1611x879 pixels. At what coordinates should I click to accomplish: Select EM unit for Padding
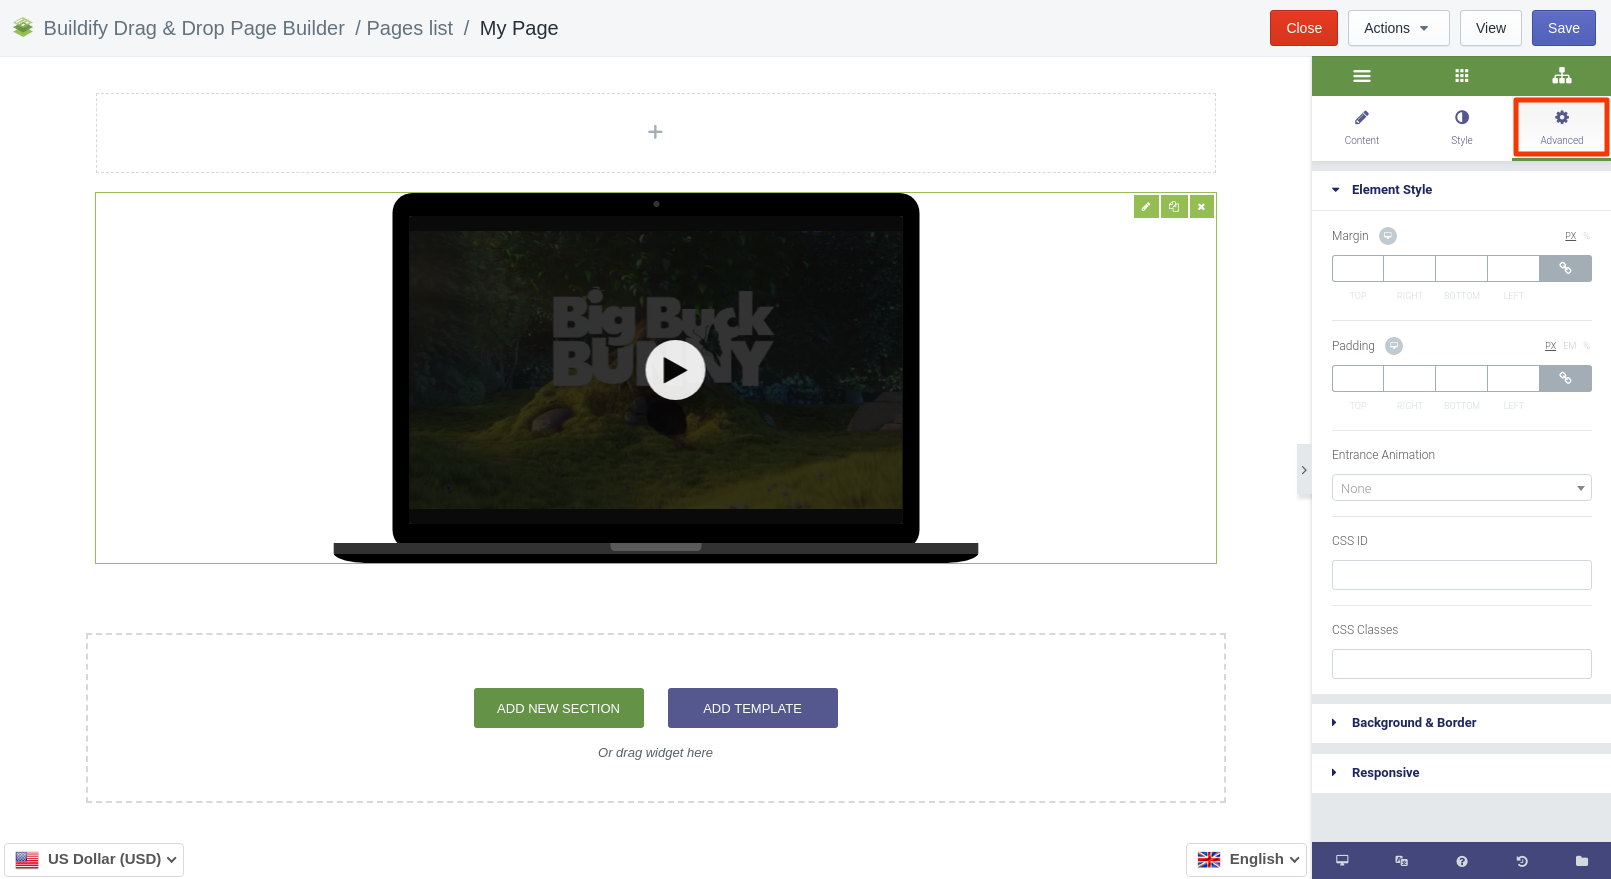point(1569,346)
